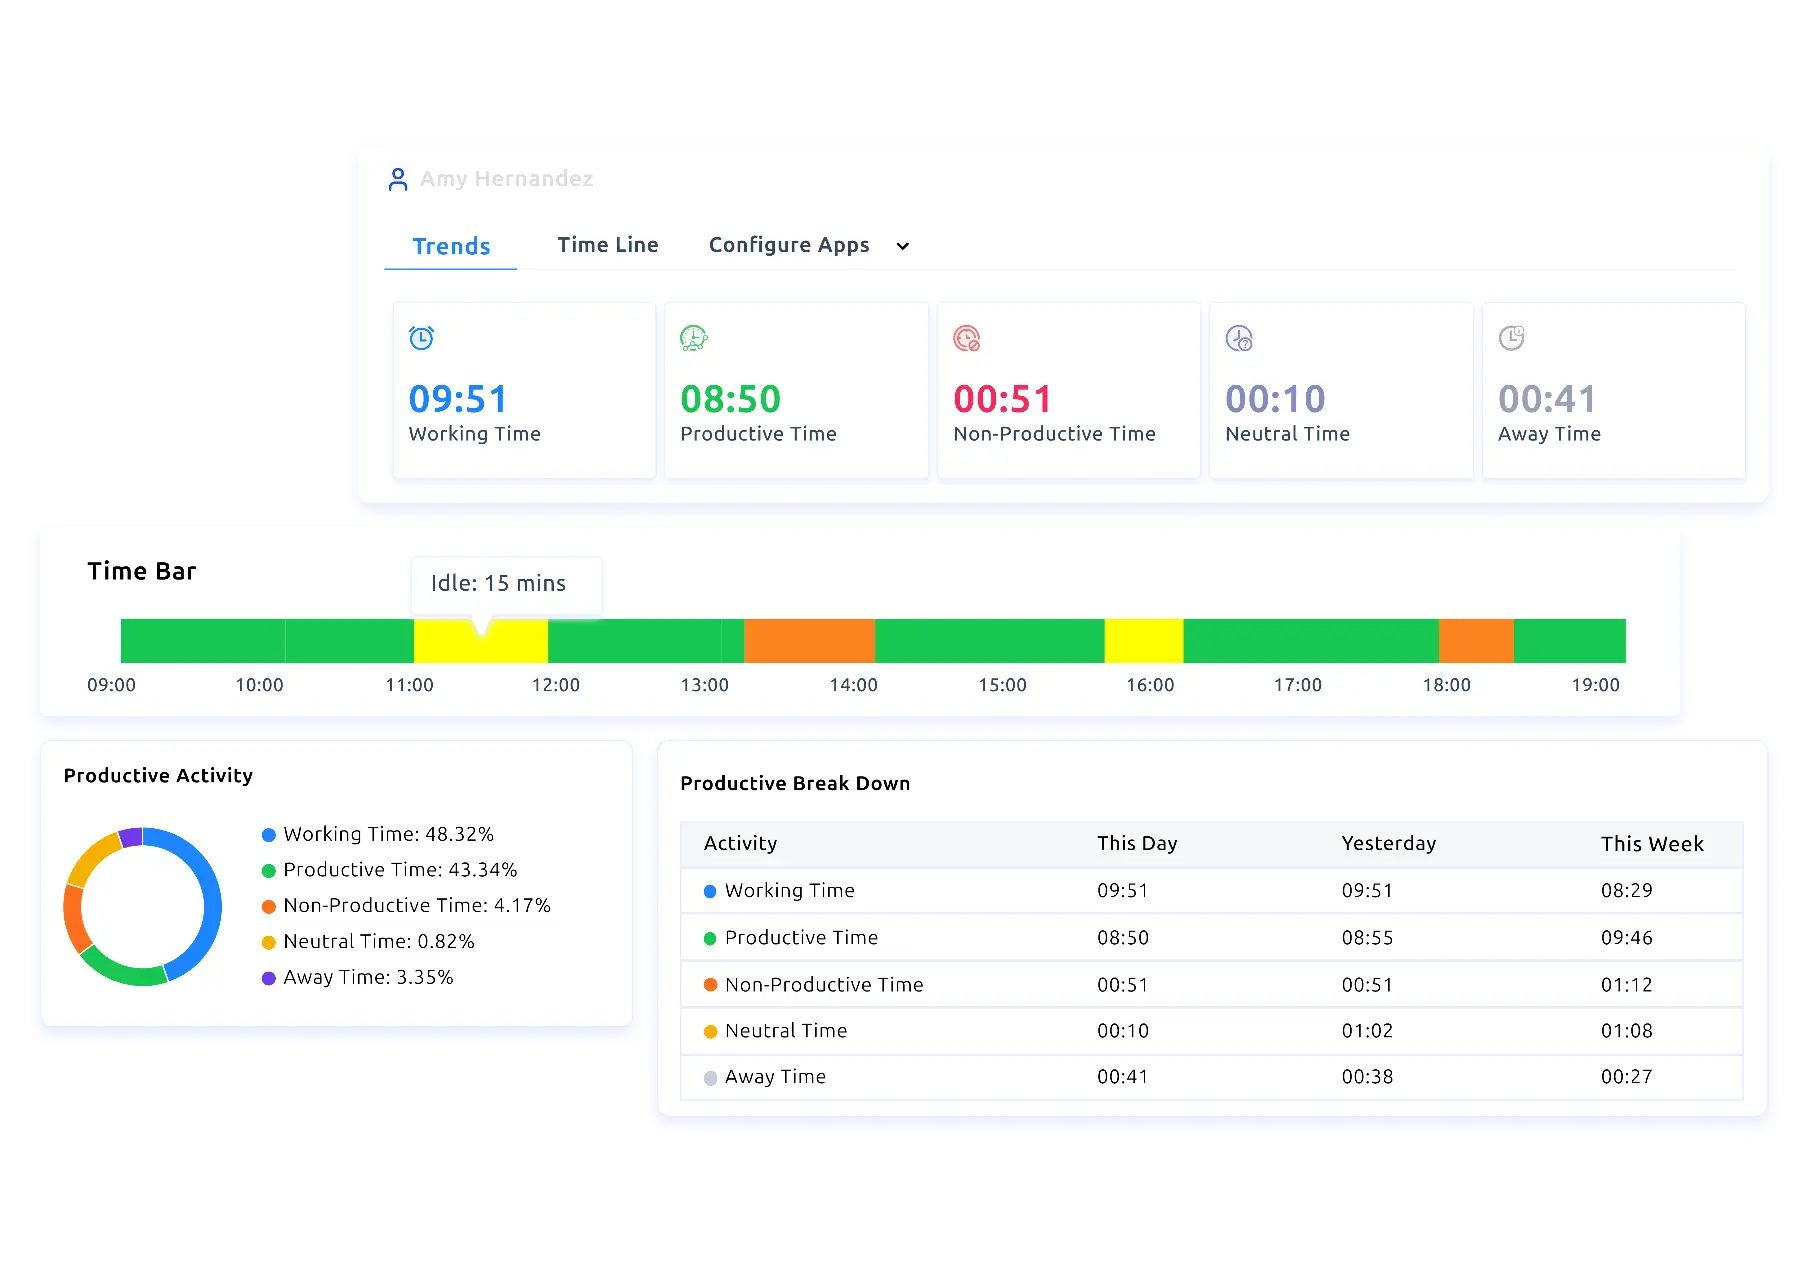
Task: Select the Trends tab
Action: [451, 245]
